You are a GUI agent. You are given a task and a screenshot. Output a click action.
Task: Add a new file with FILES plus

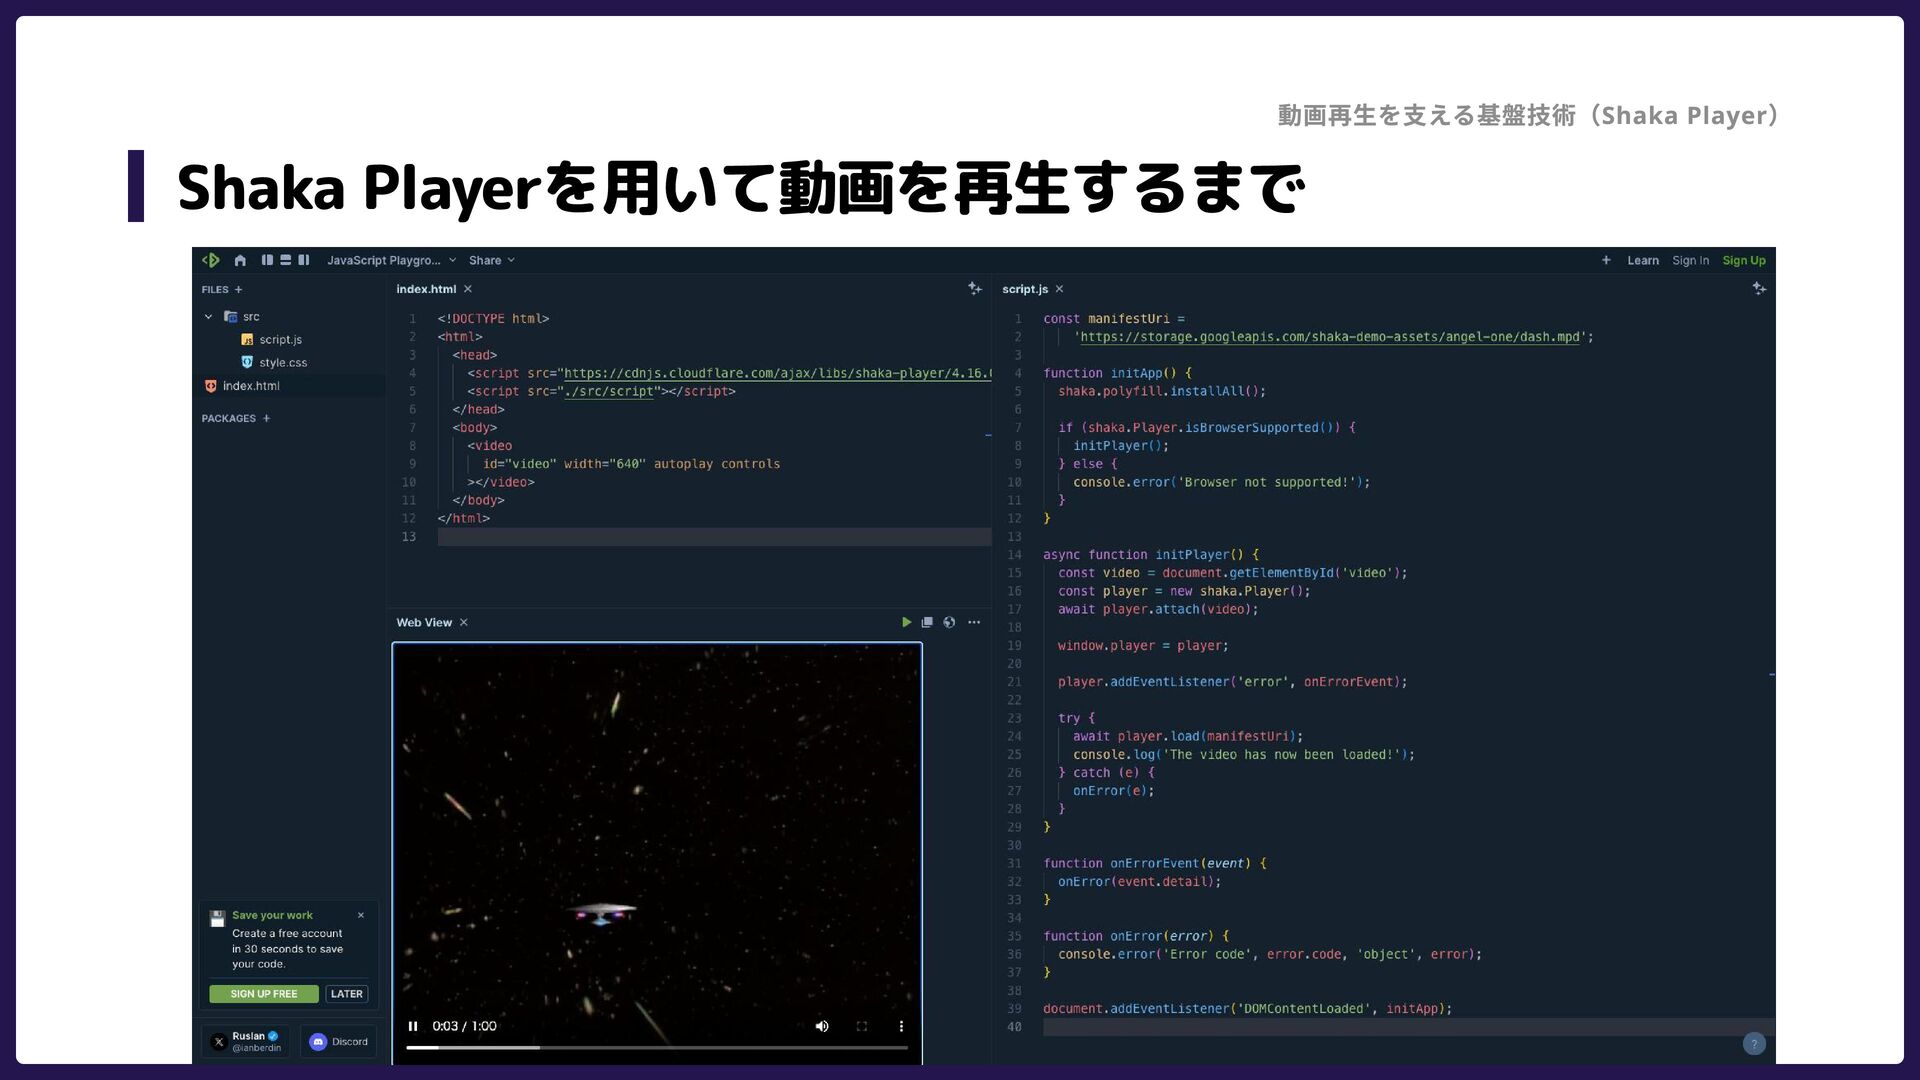(238, 290)
